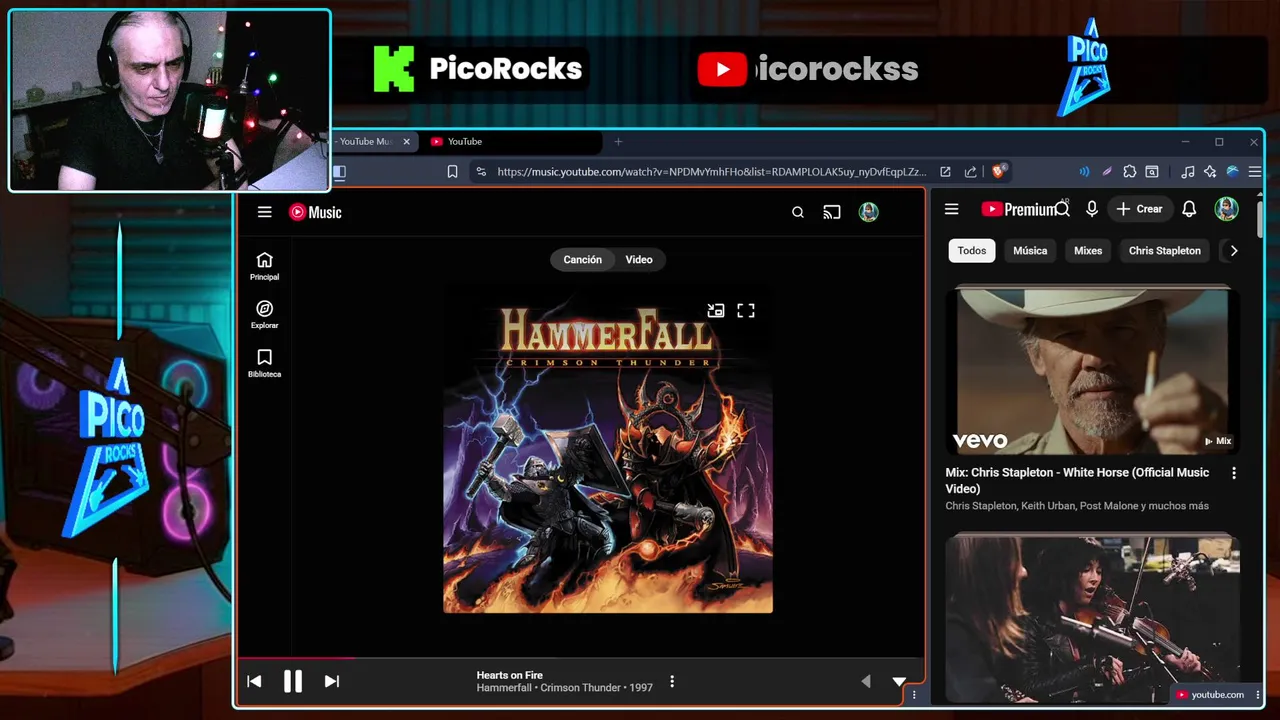This screenshot has width=1280, height=720.
Task: Open search in YouTube Music
Action: click(798, 212)
